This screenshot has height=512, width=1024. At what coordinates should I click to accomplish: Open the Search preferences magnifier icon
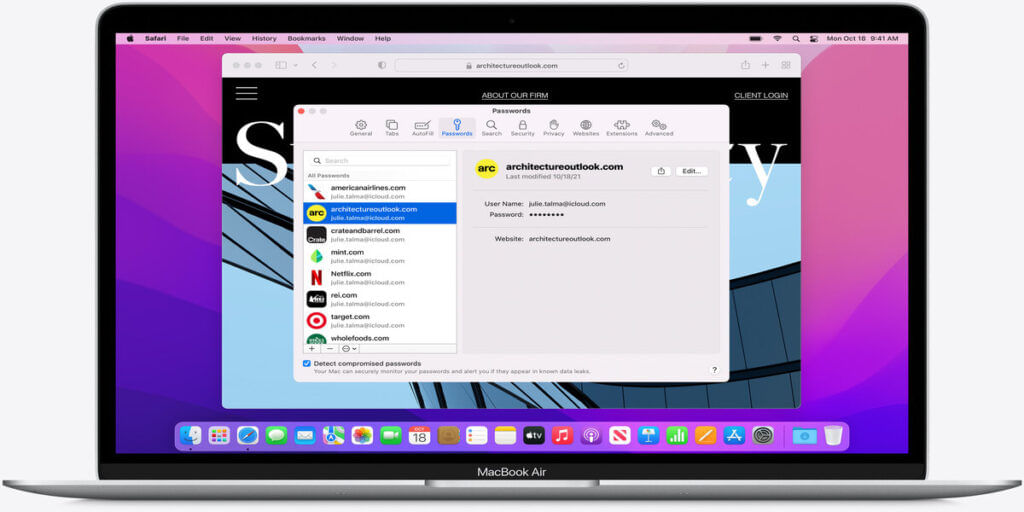click(x=491, y=128)
